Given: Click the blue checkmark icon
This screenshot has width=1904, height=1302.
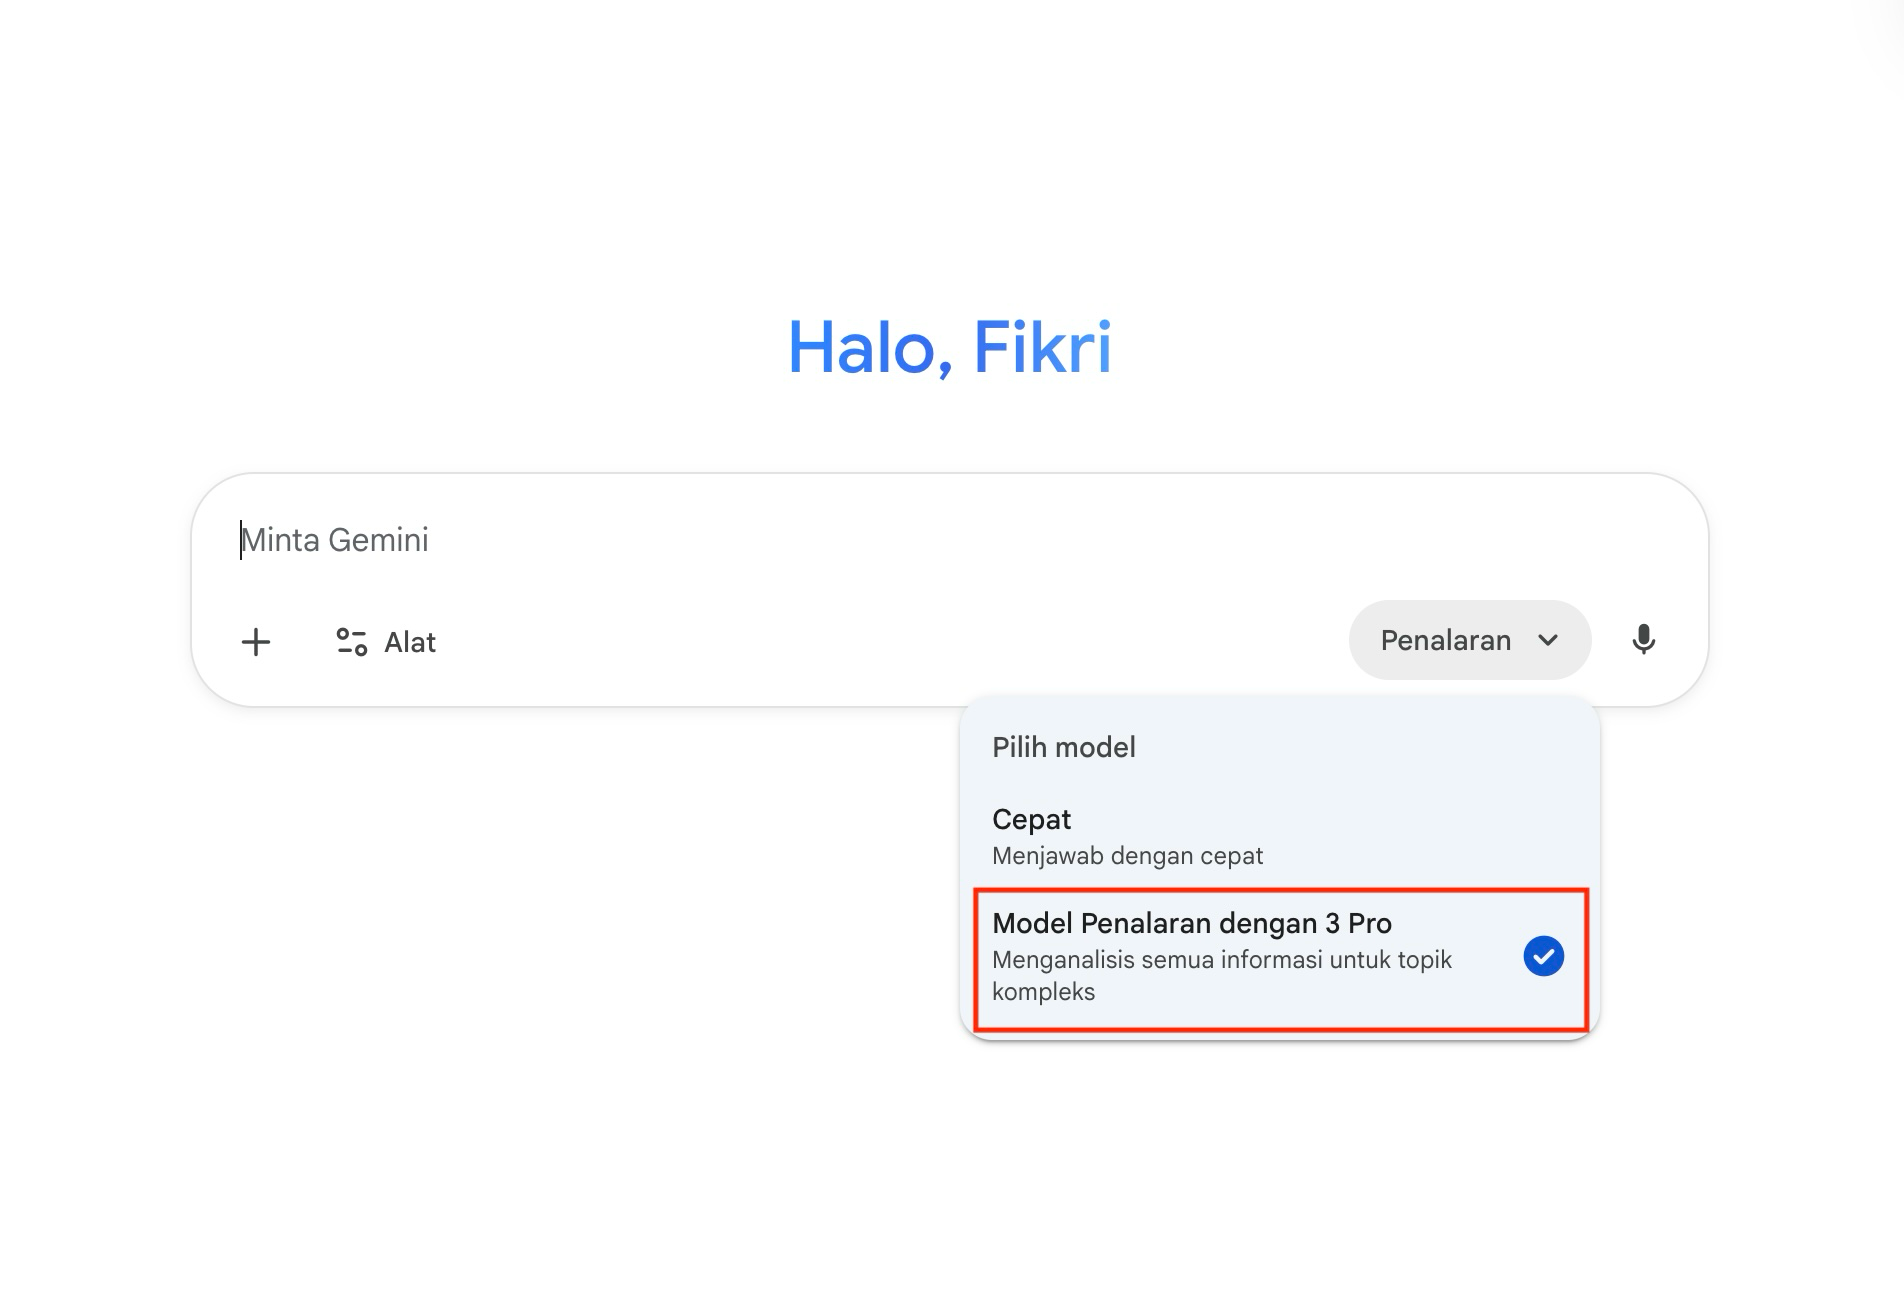Looking at the screenshot, I should pos(1543,956).
